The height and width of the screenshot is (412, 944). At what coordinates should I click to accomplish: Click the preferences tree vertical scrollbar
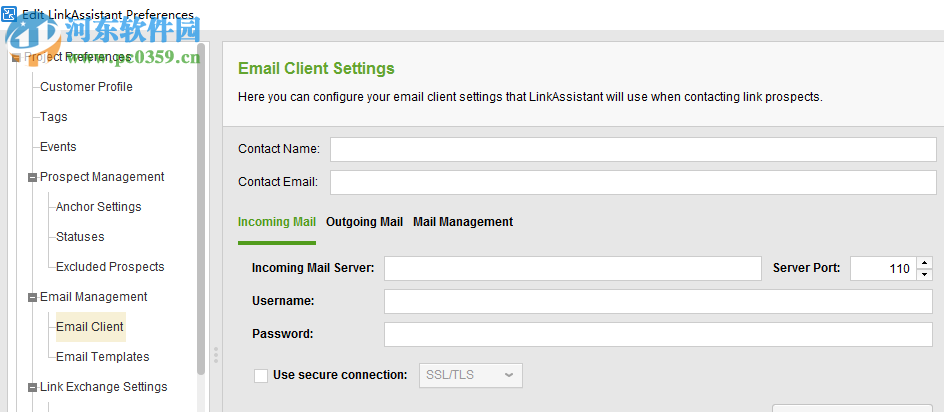[x=201, y=209]
